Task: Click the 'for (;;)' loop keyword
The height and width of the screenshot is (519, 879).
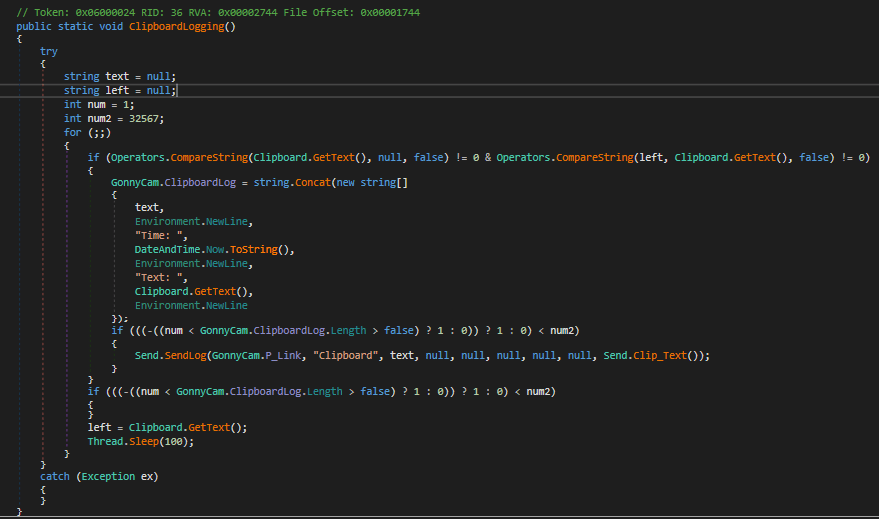Action: pyautogui.click(x=72, y=132)
